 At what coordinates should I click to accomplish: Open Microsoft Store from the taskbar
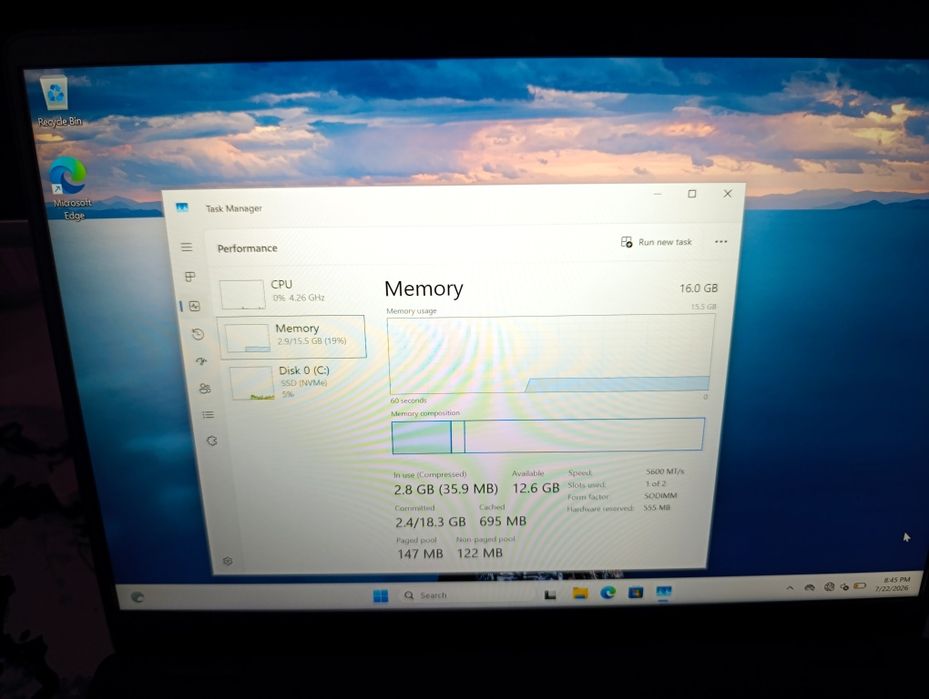pyautogui.click(x=636, y=592)
